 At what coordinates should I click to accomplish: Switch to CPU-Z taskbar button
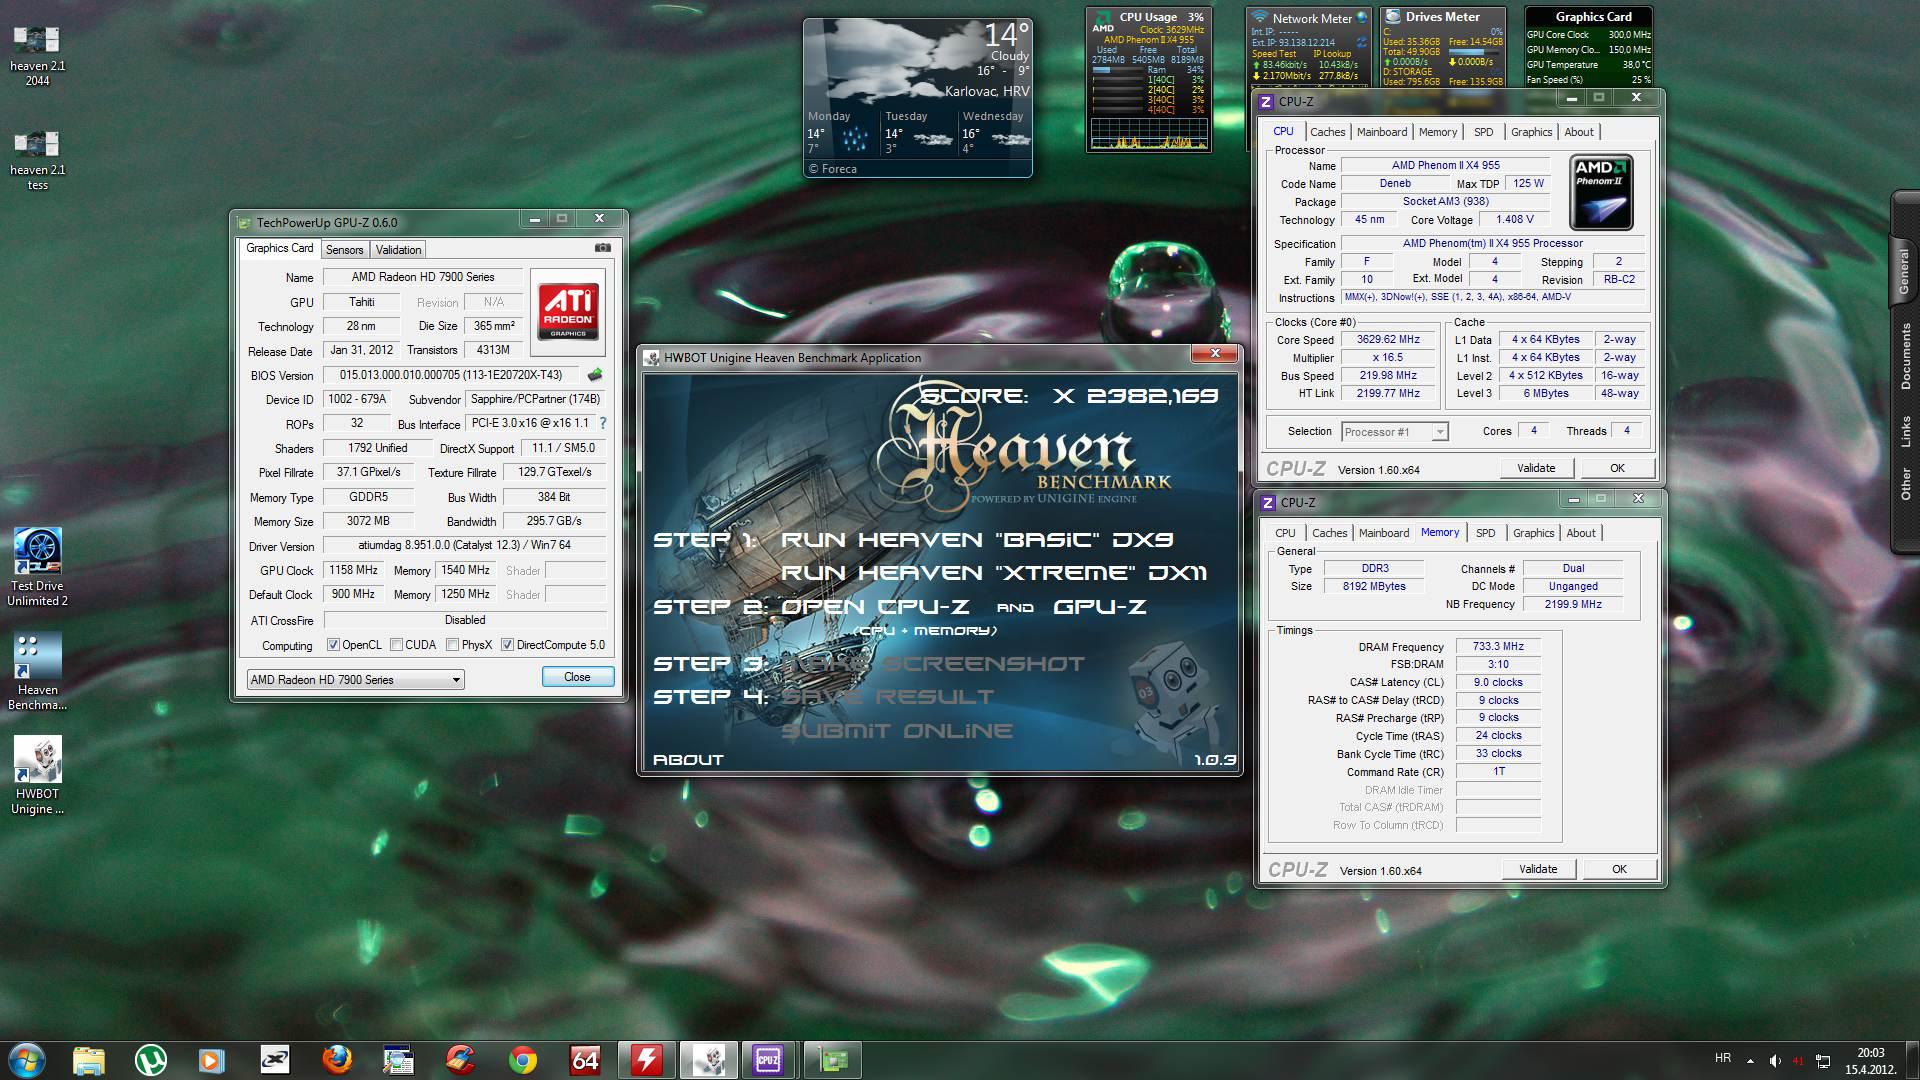point(769,1060)
